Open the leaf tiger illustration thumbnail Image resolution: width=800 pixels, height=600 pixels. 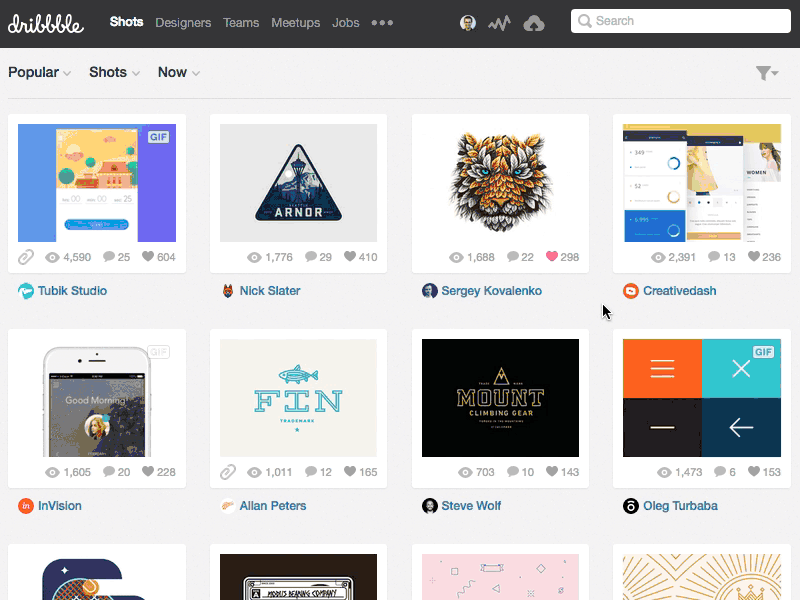[x=501, y=183]
